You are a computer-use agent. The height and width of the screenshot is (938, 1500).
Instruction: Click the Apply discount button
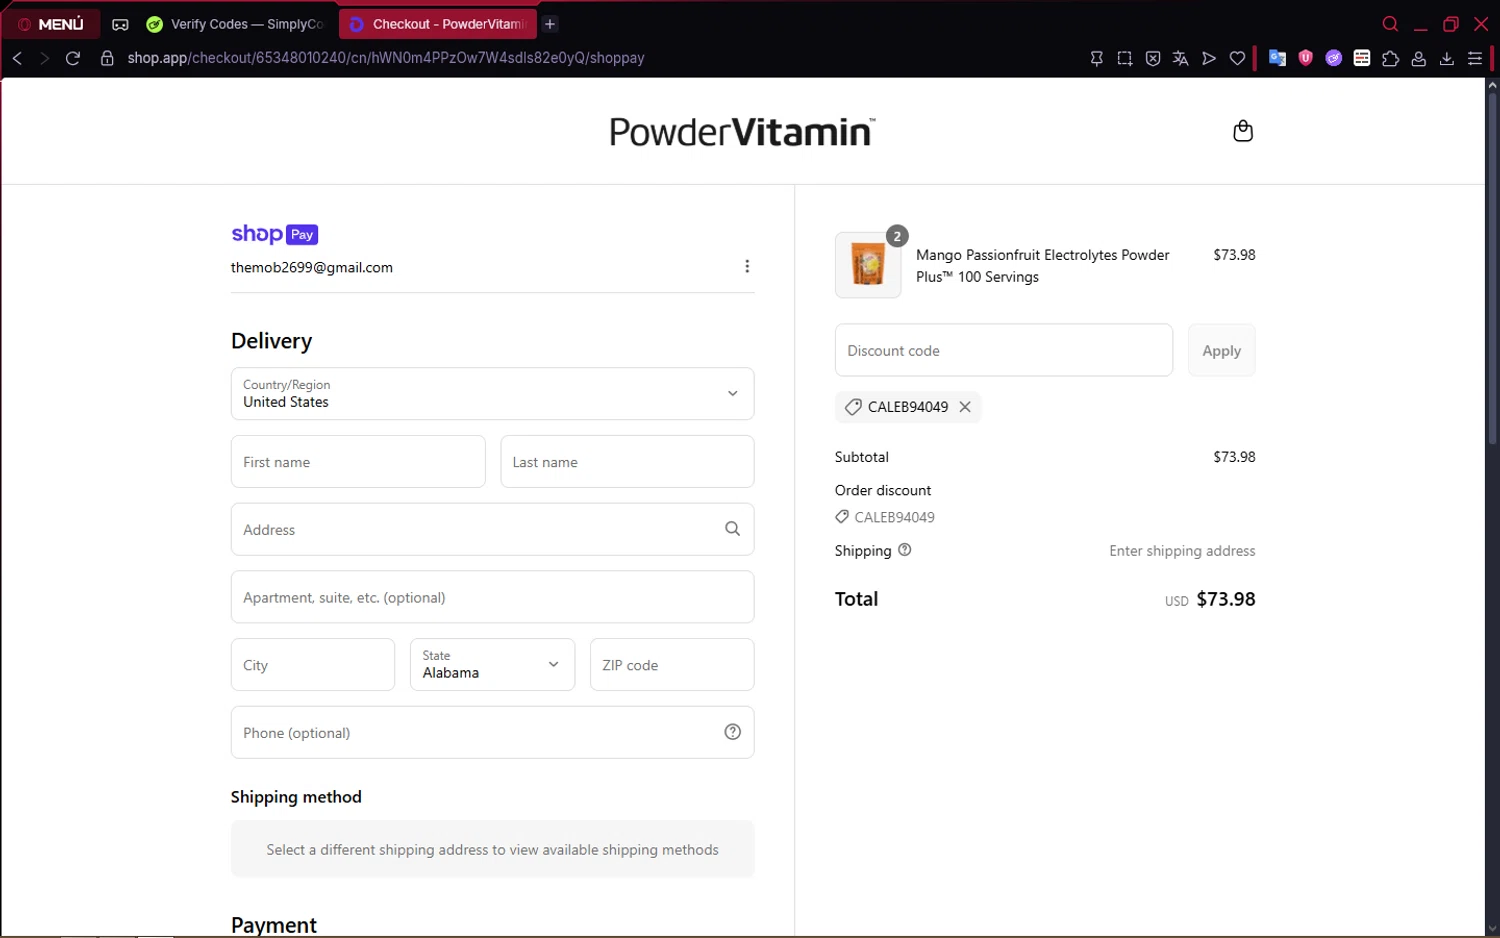tap(1221, 350)
